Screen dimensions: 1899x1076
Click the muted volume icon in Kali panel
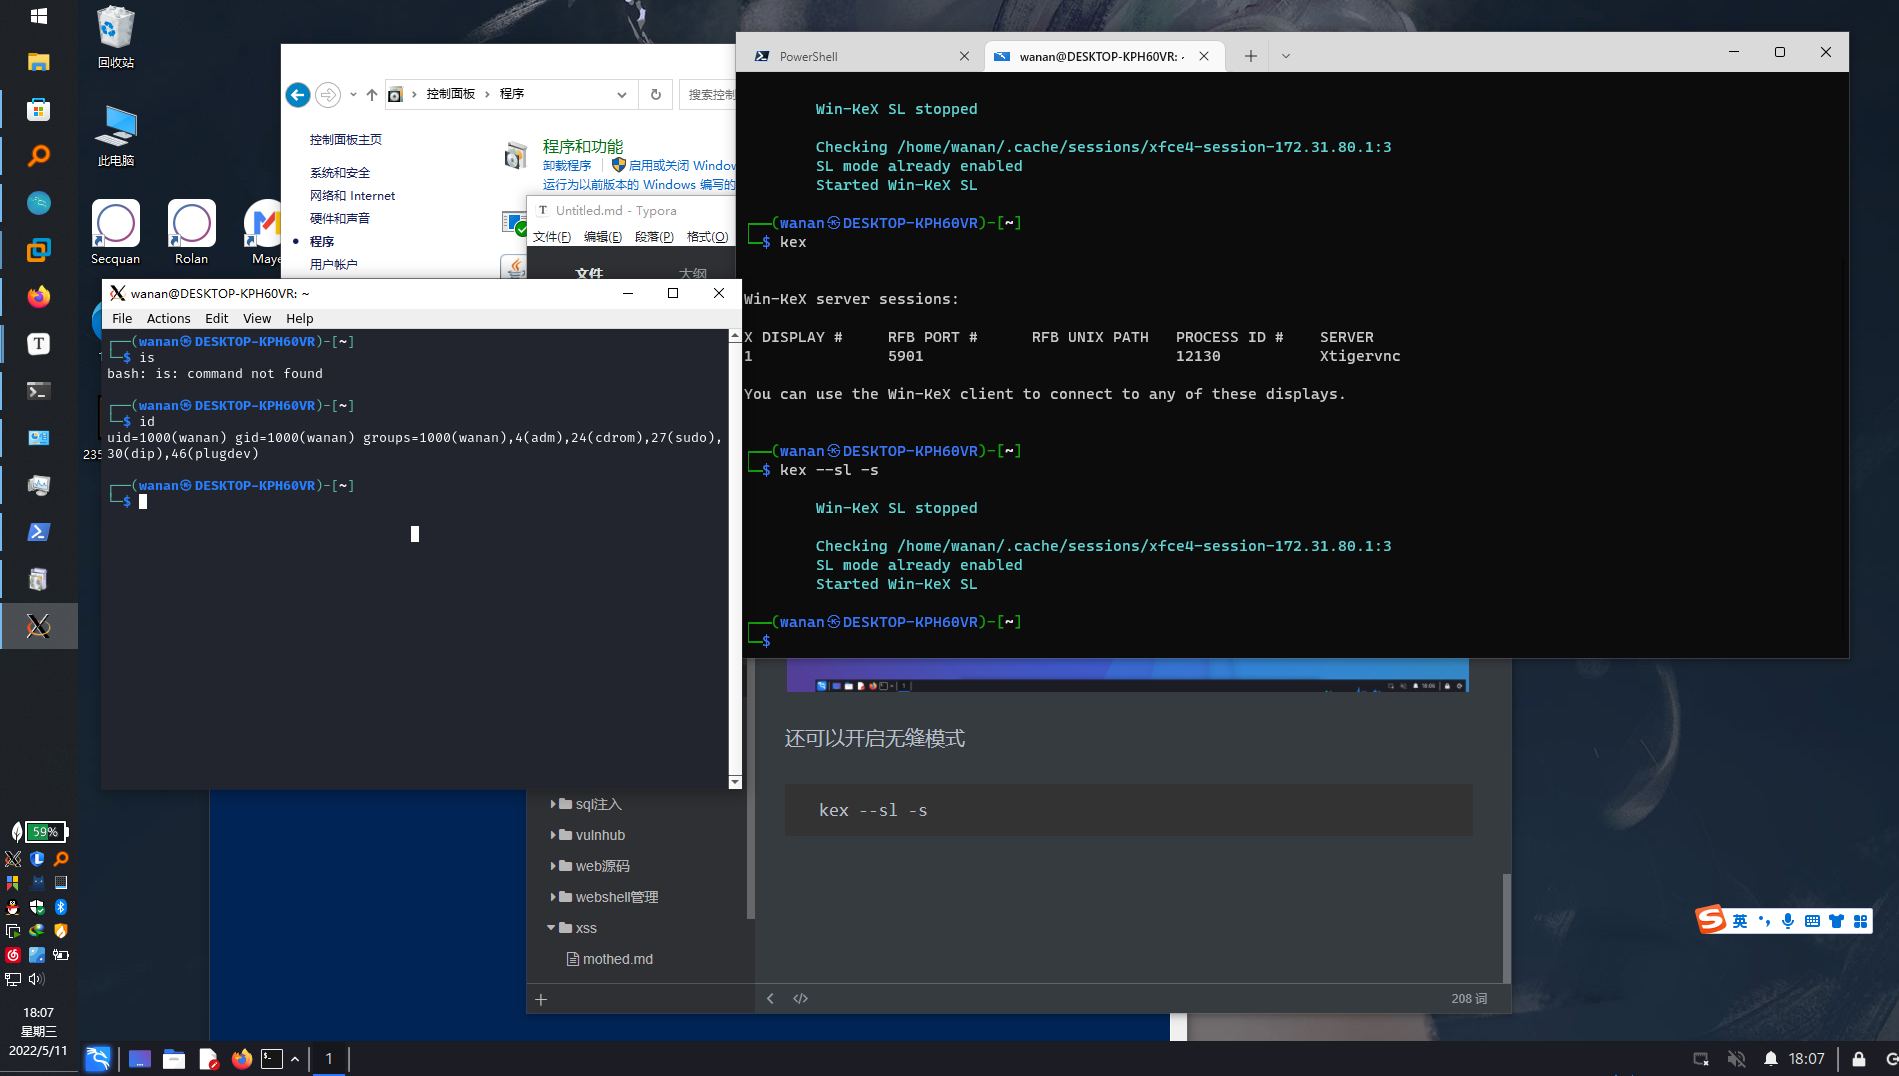click(1736, 1059)
